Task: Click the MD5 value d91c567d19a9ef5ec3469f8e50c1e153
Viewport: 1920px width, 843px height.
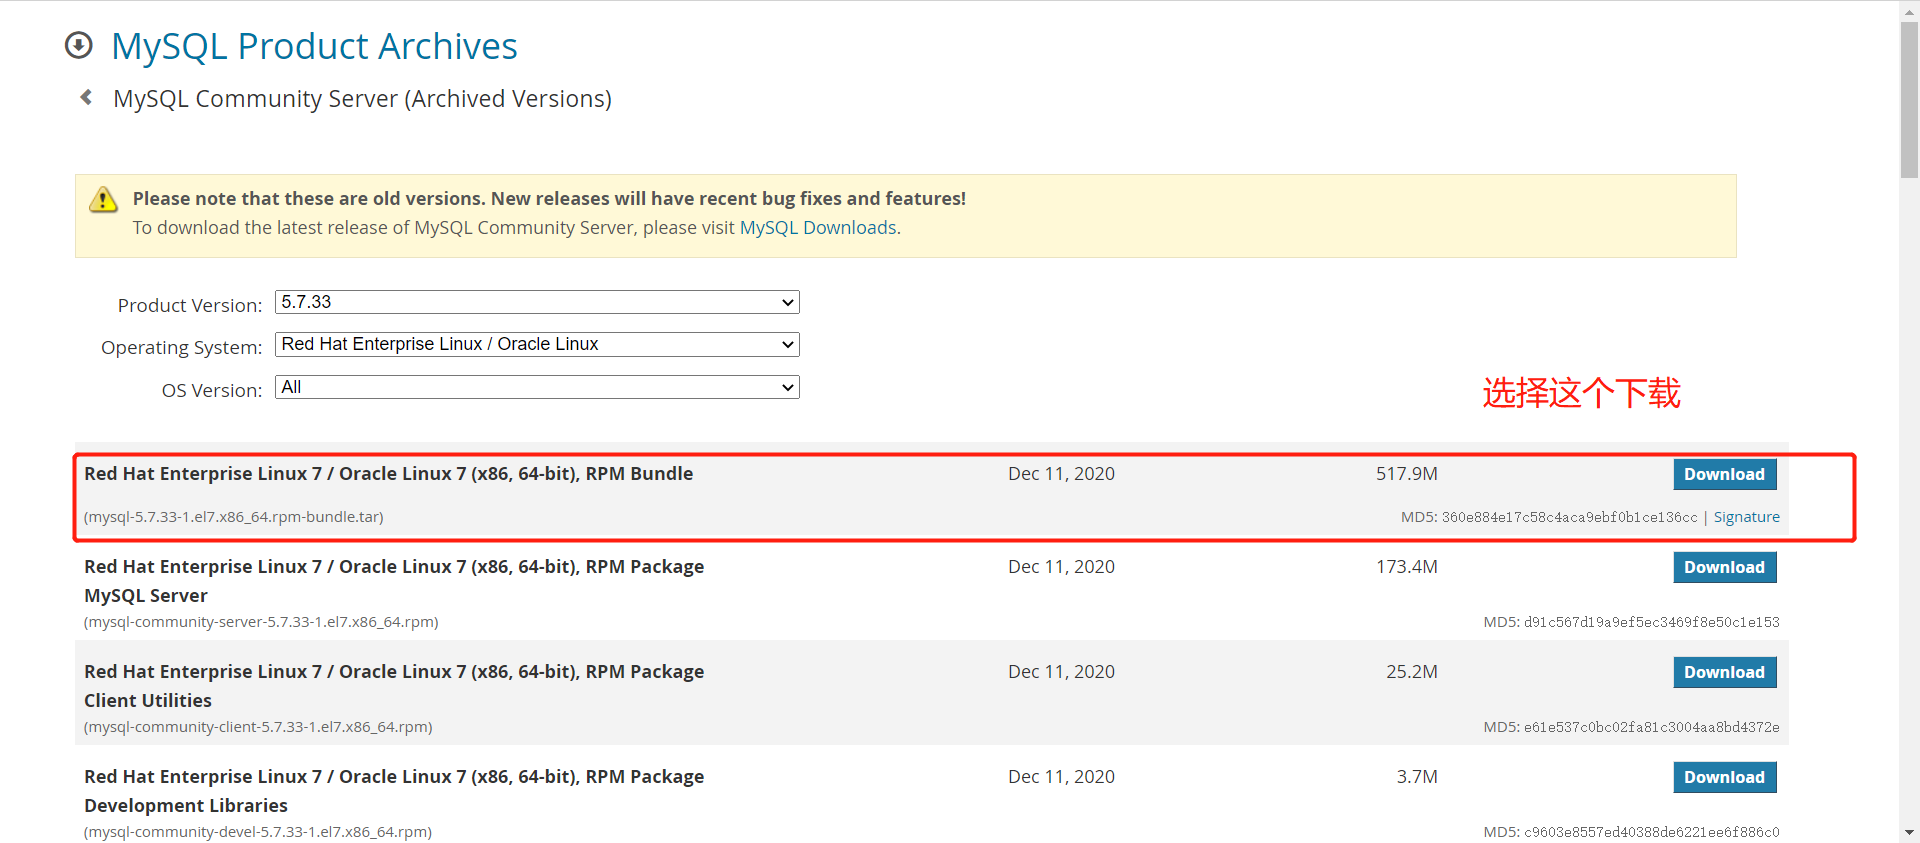Action: [x=1651, y=622]
